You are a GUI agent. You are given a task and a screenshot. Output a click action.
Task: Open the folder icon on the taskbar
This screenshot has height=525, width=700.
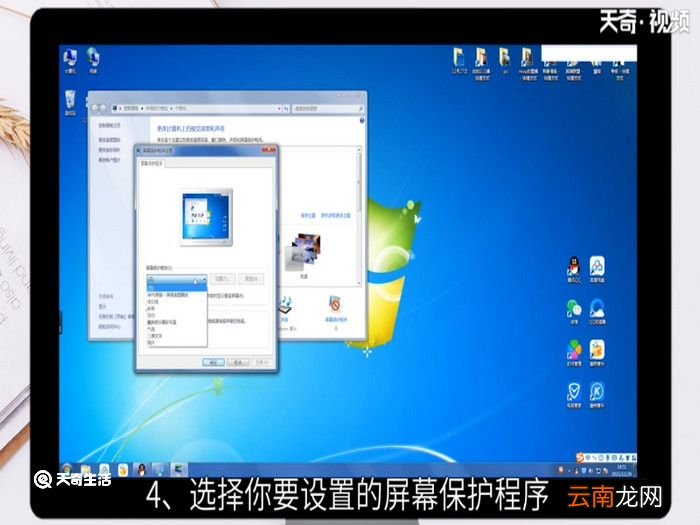(x=86, y=470)
